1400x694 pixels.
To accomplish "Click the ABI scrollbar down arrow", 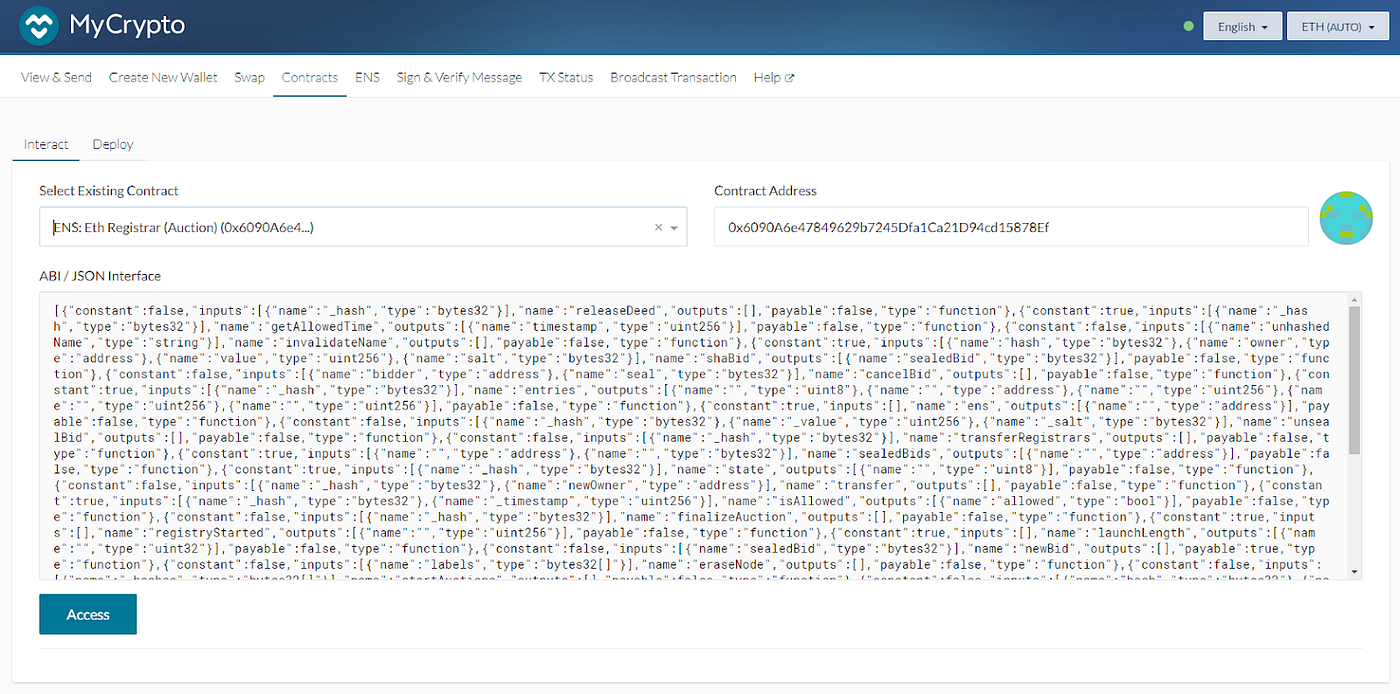I will pyautogui.click(x=1354, y=571).
